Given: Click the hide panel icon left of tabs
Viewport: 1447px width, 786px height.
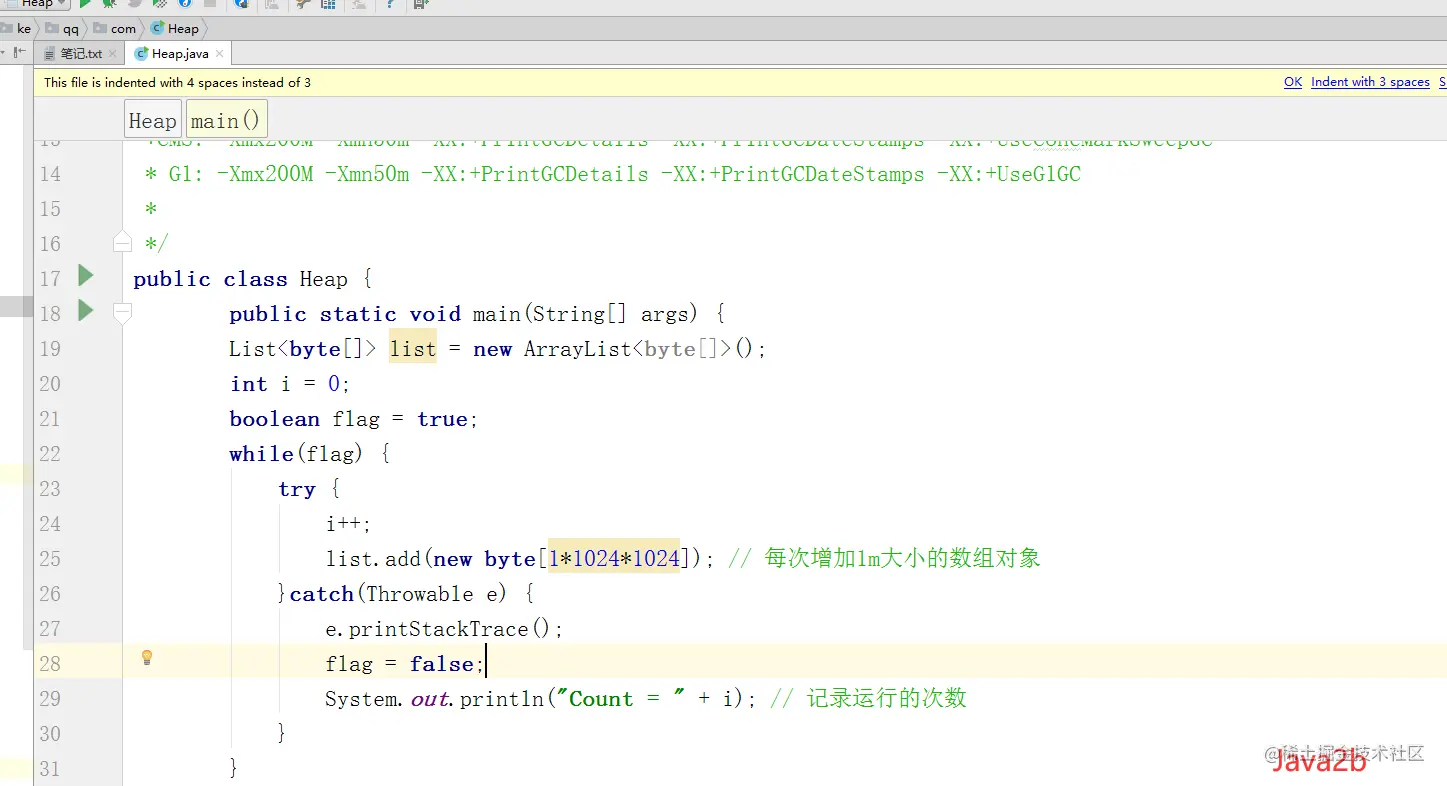Looking at the screenshot, I should tap(20, 53).
